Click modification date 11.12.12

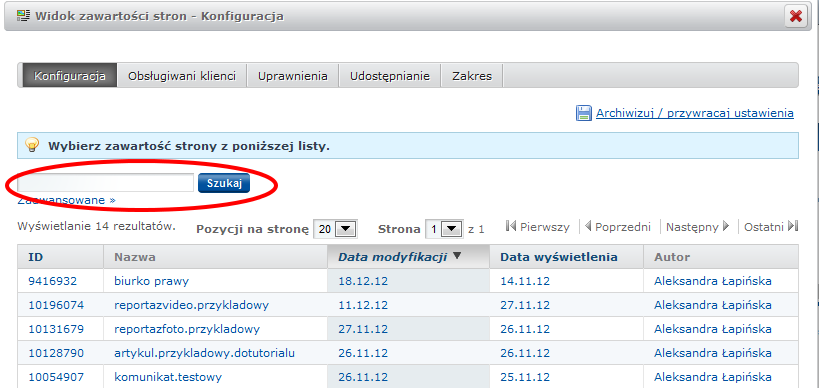[363, 305]
